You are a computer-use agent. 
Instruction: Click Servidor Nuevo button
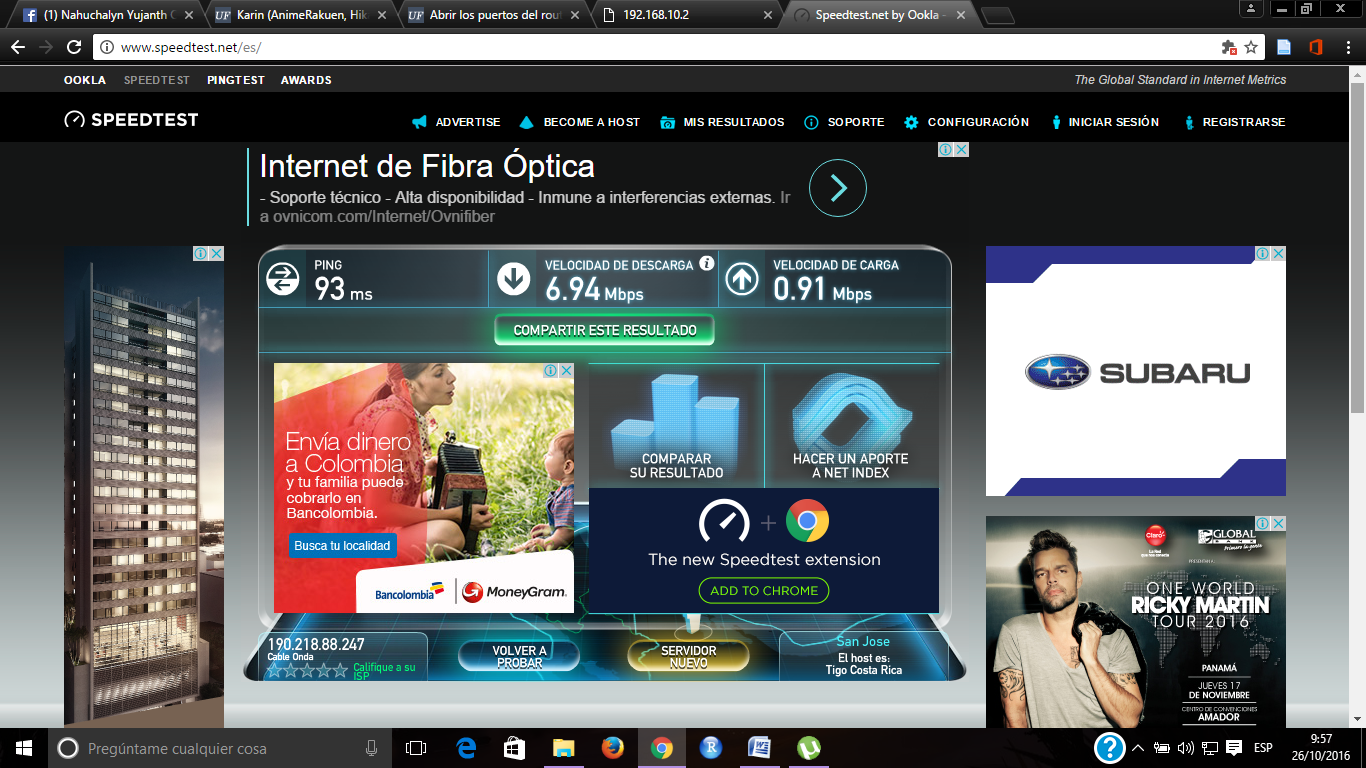pos(688,657)
